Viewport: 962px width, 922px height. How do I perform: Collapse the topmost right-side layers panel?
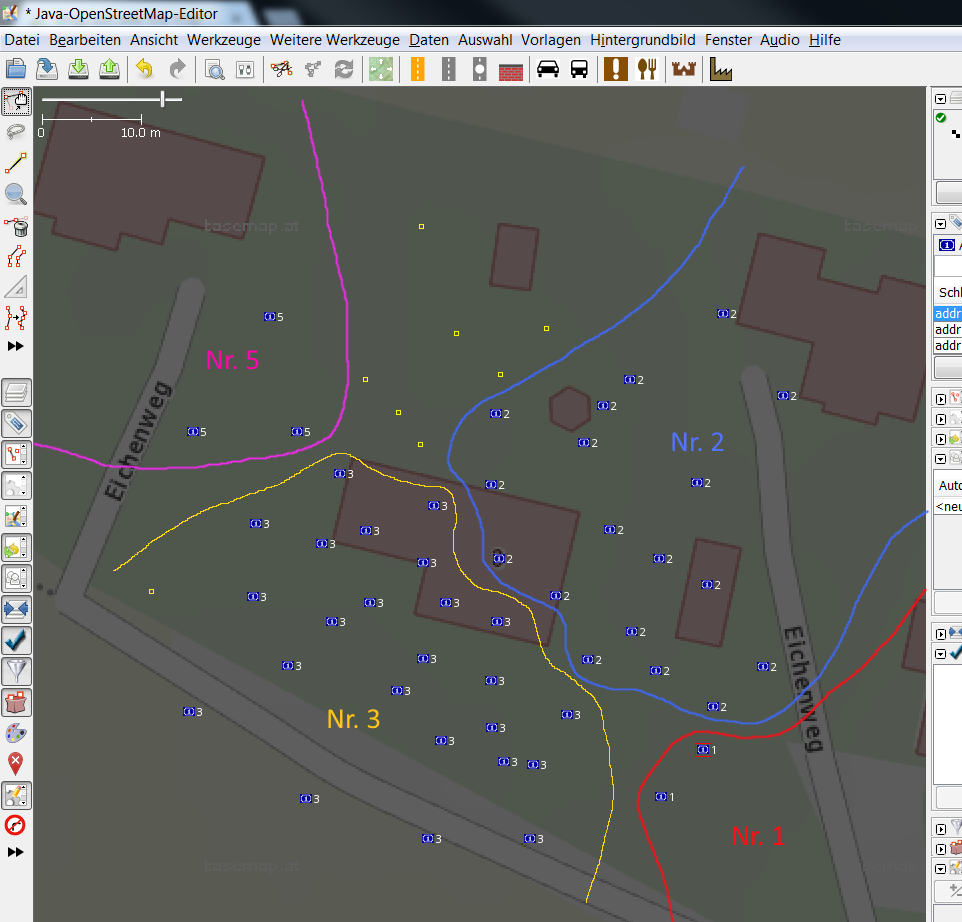point(940,98)
